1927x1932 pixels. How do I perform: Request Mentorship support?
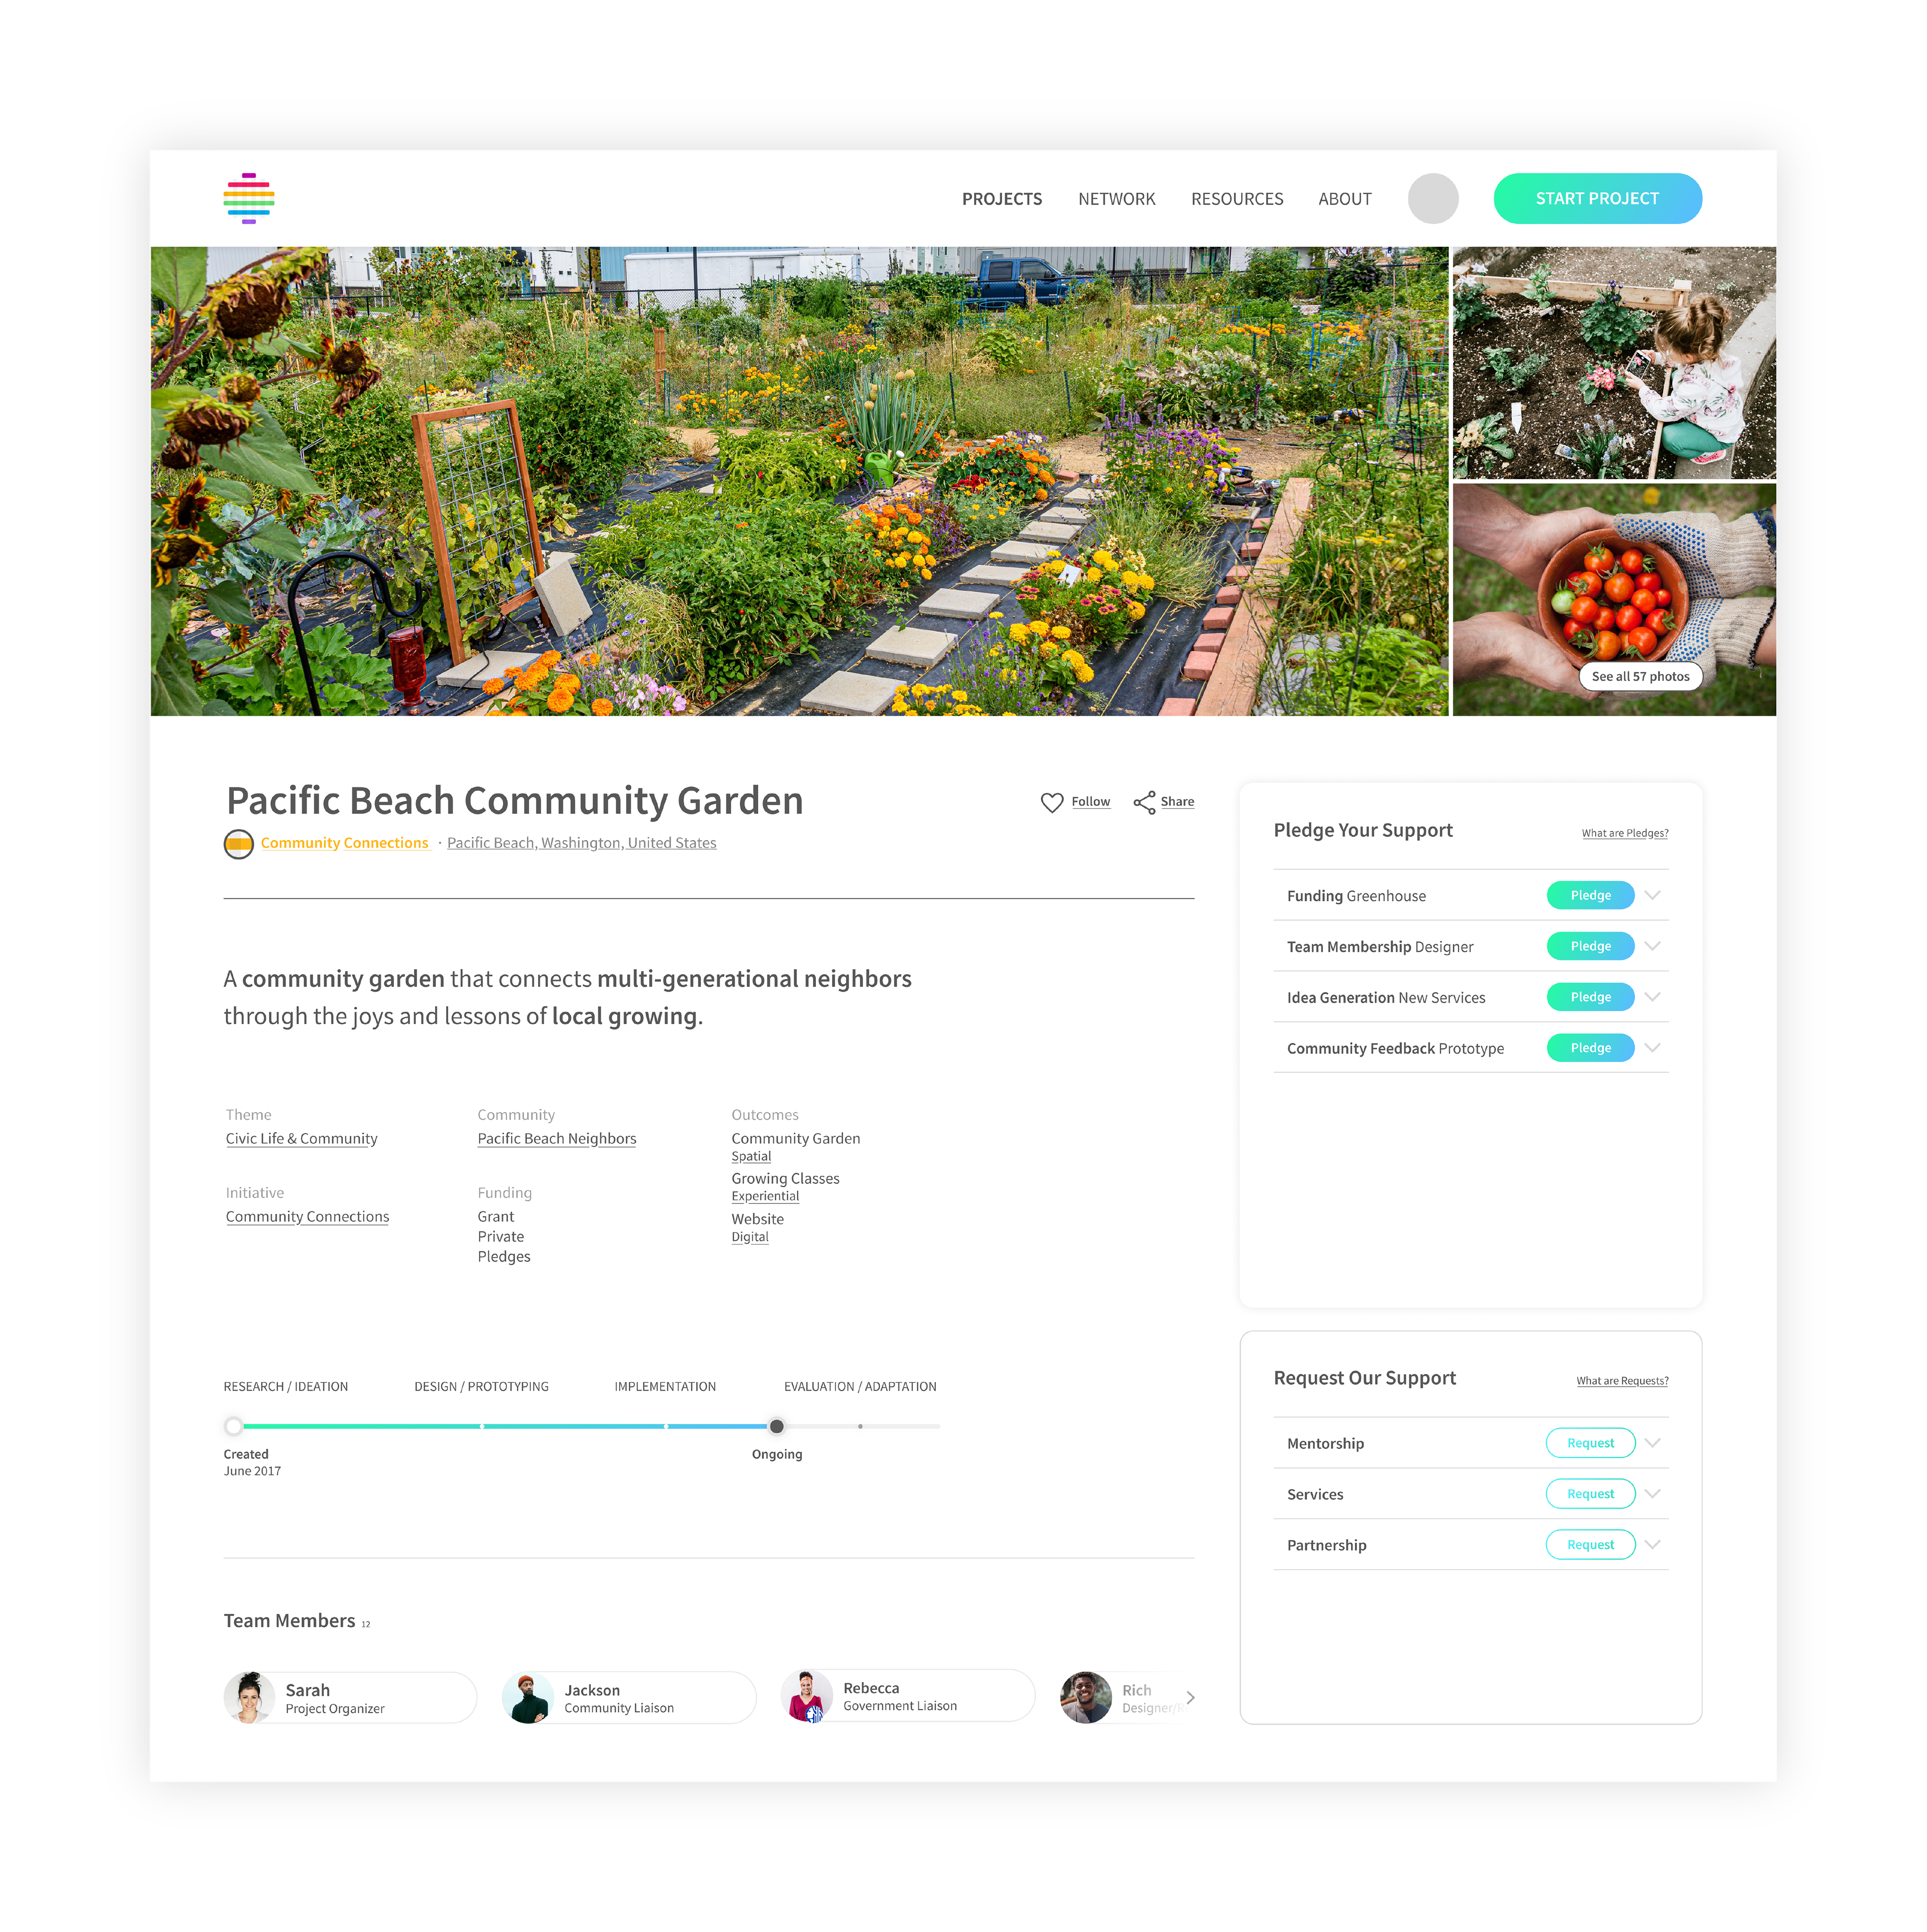coord(1590,1443)
